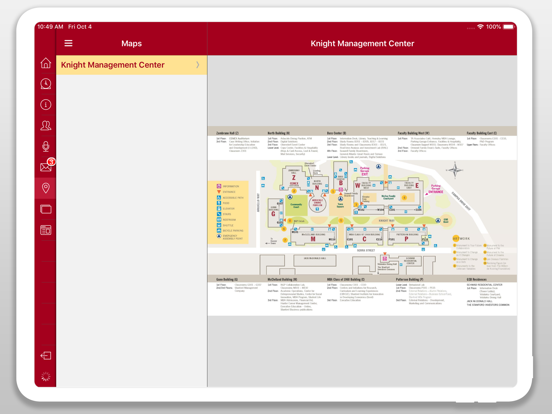This screenshot has height=414, width=552.
Task: Click building G on the map
Action: pos(275,213)
